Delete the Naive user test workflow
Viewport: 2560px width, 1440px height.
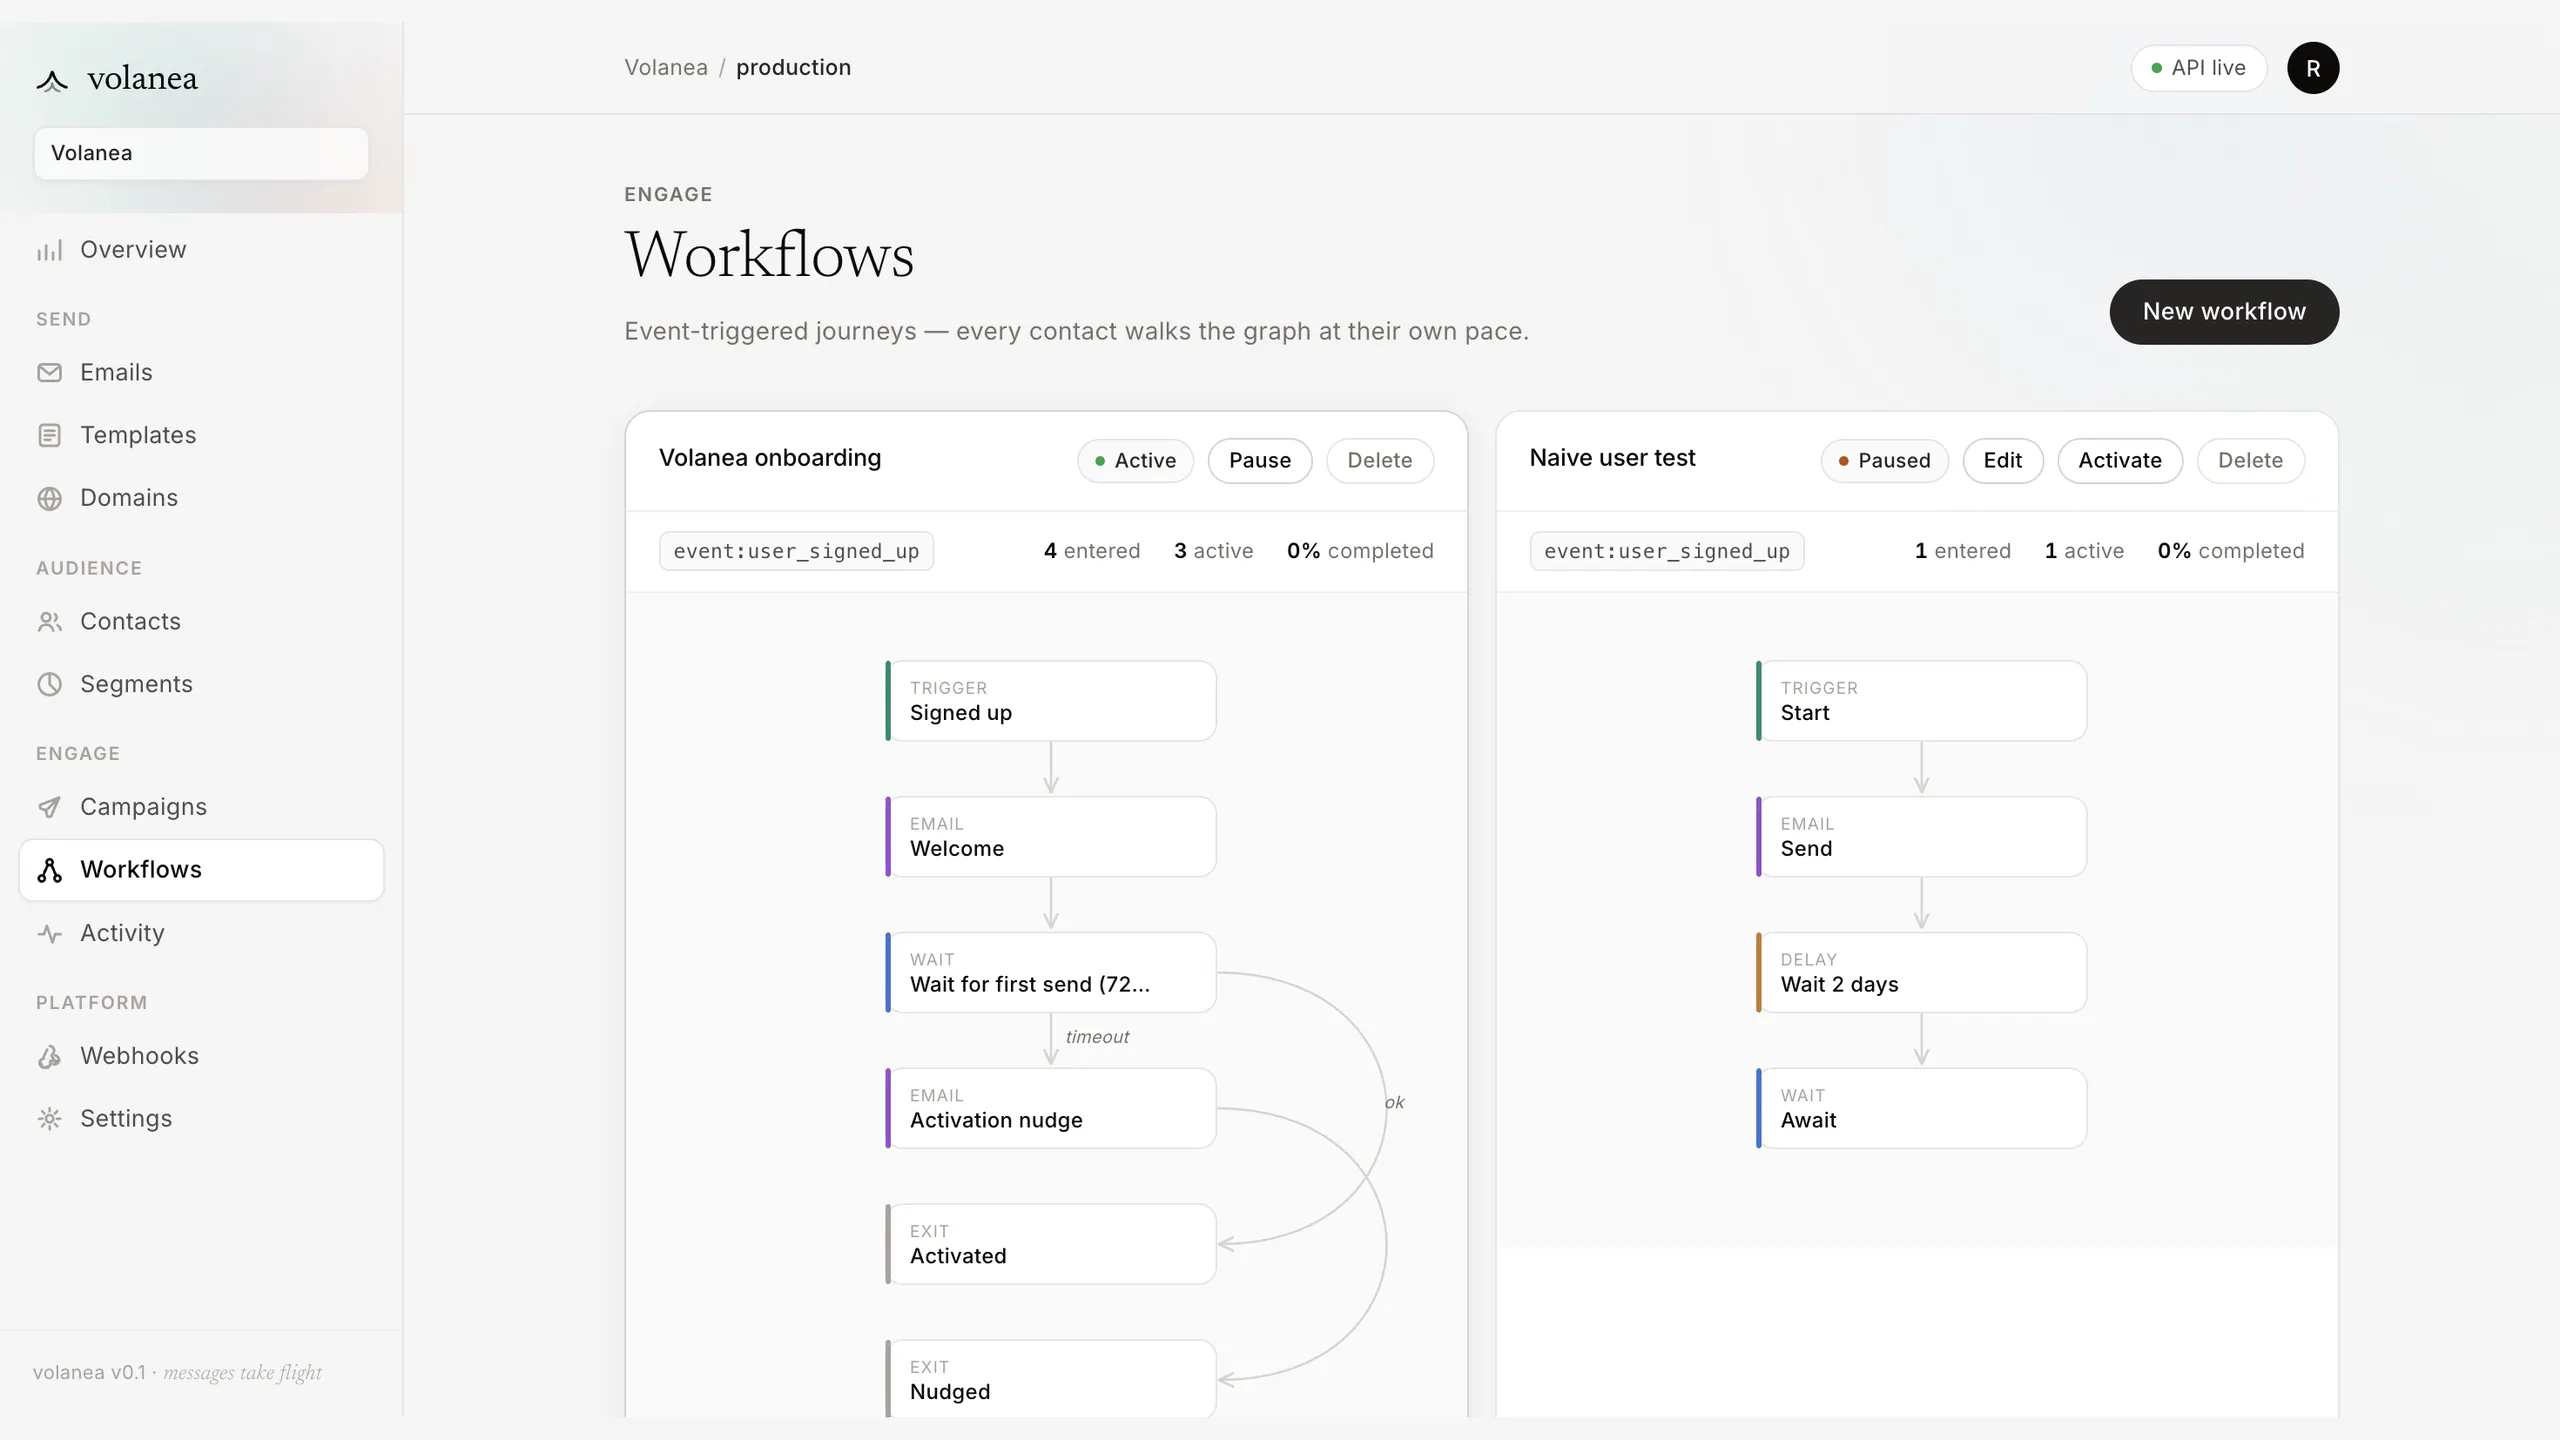(2250, 461)
